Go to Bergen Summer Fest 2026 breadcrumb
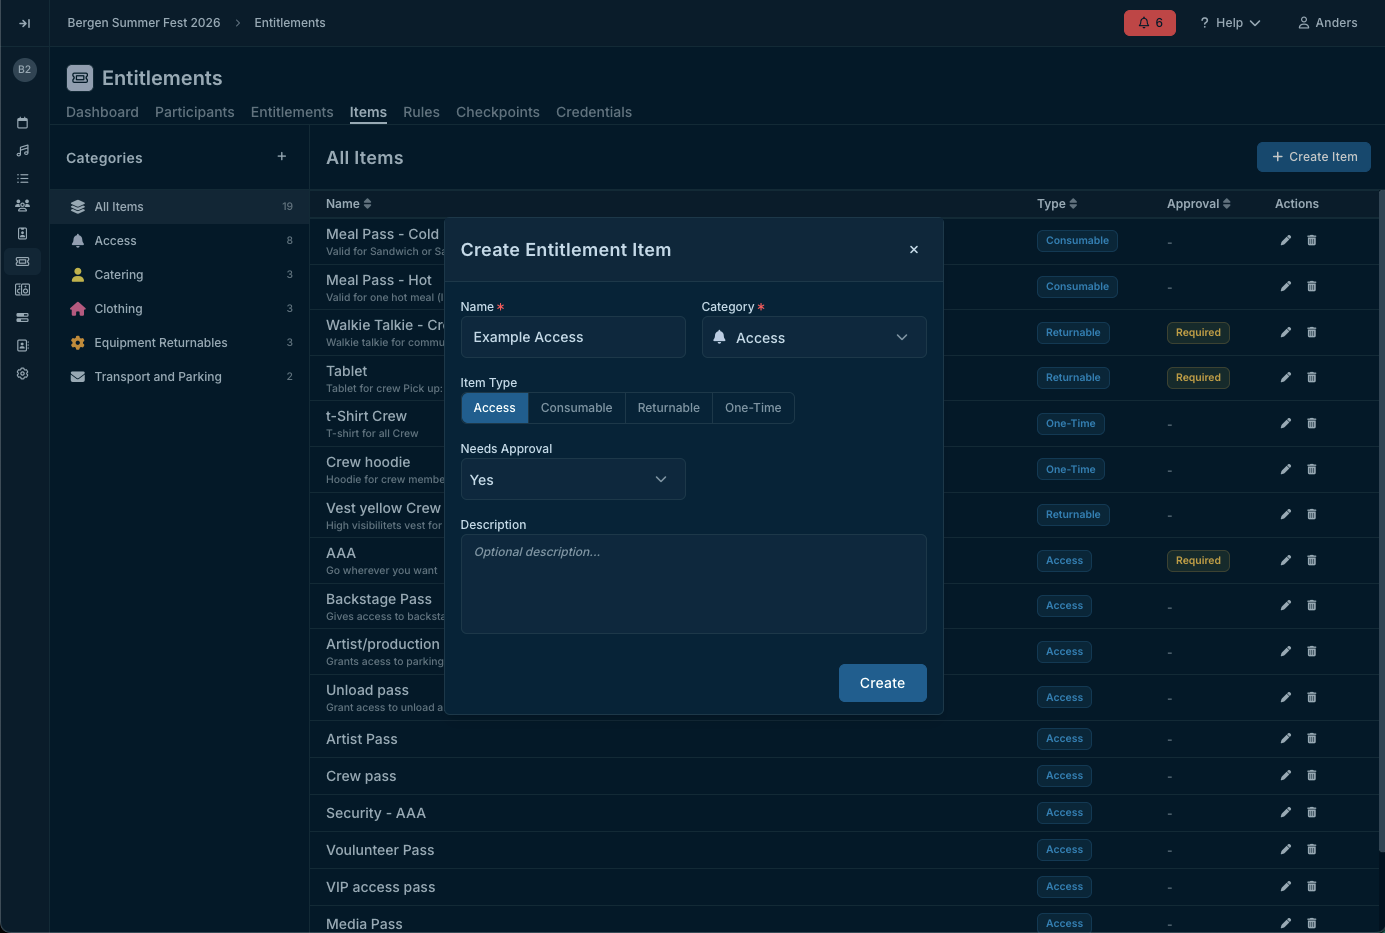Image resolution: width=1385 pixels, height=933 pixels. tap(144, 23)
